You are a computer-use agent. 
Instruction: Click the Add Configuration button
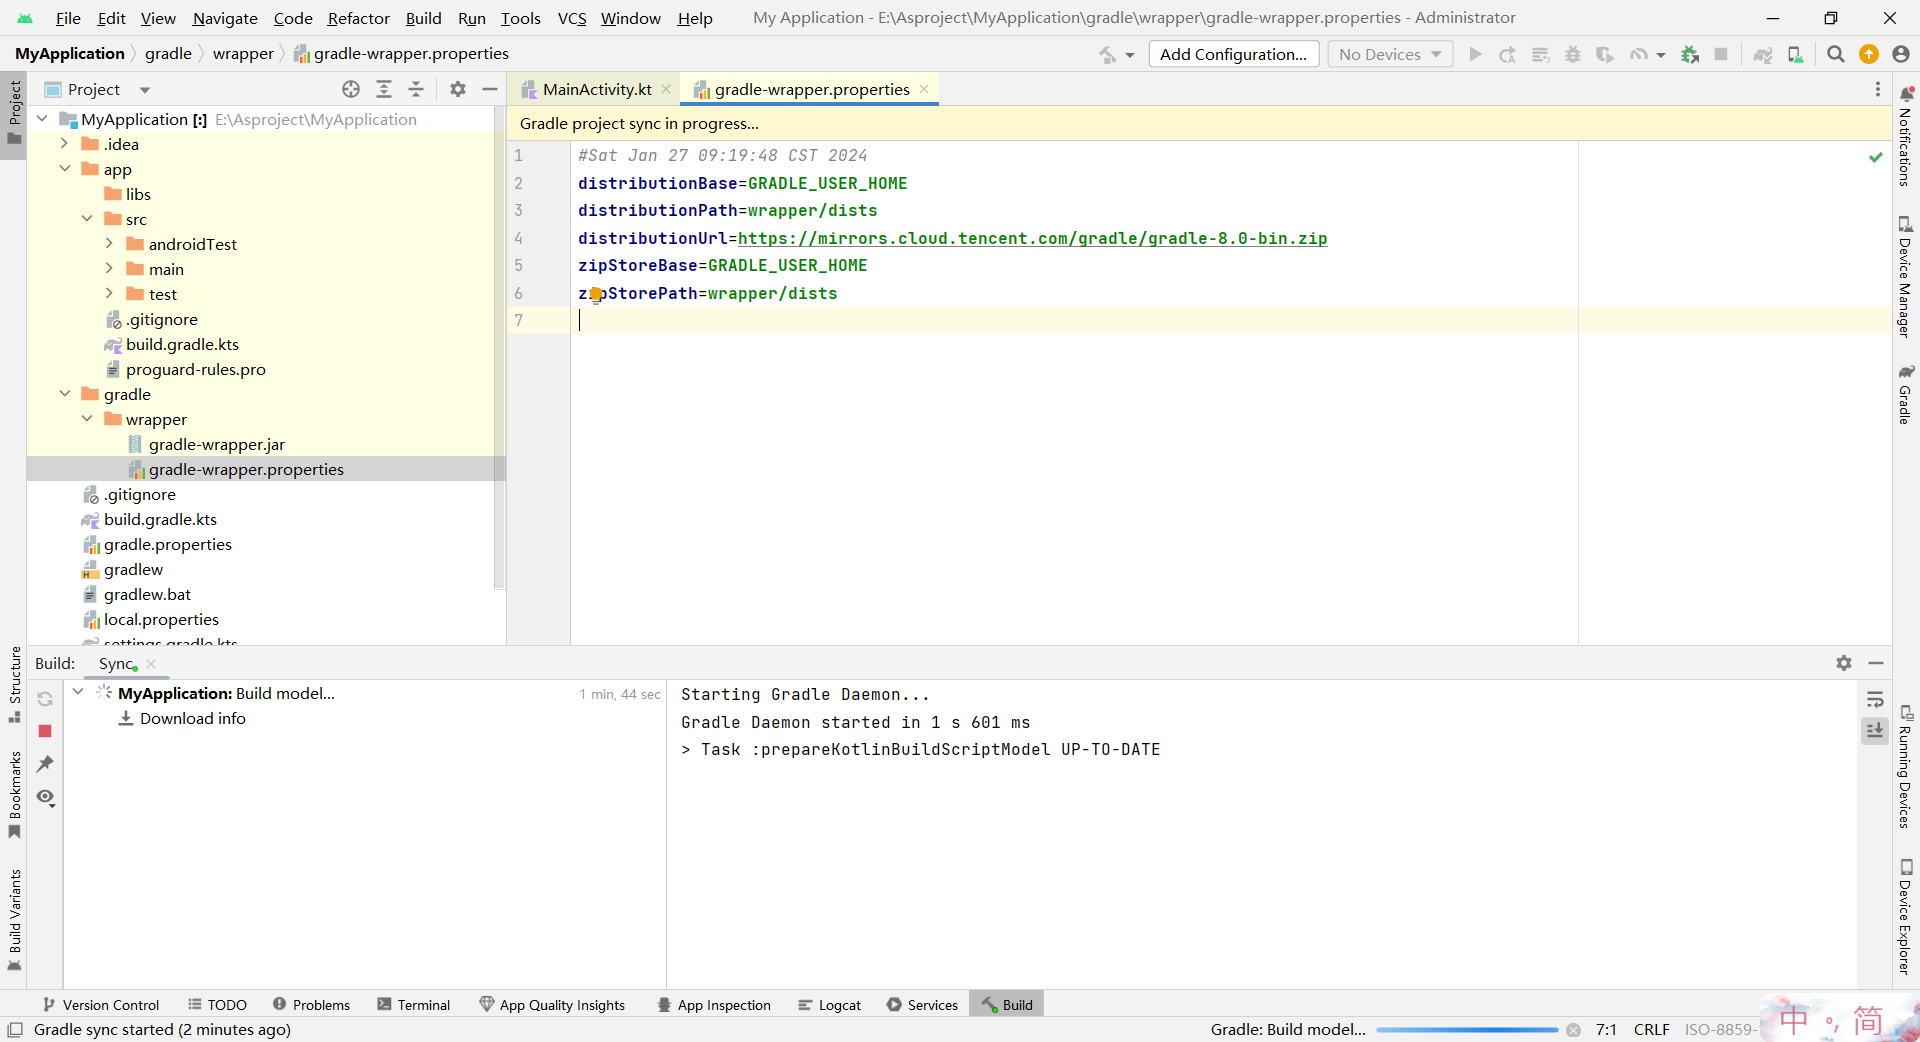(1233, 54)
